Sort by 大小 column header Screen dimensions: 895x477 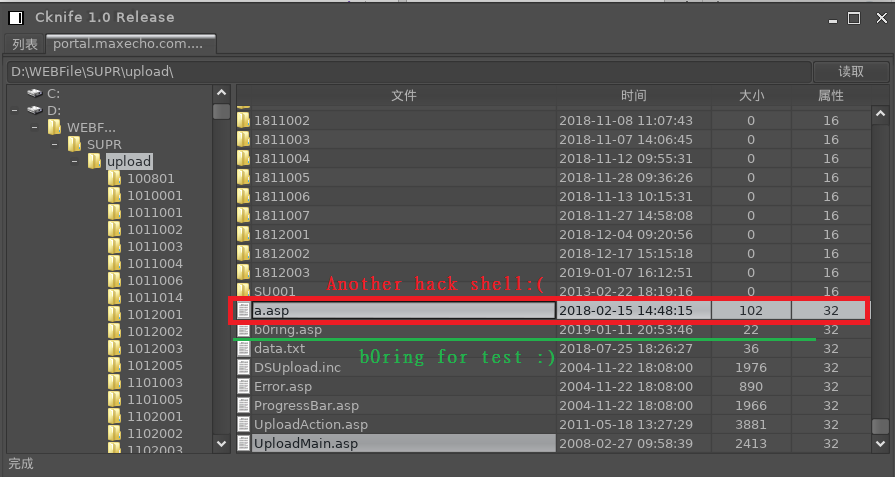point(751,95)
